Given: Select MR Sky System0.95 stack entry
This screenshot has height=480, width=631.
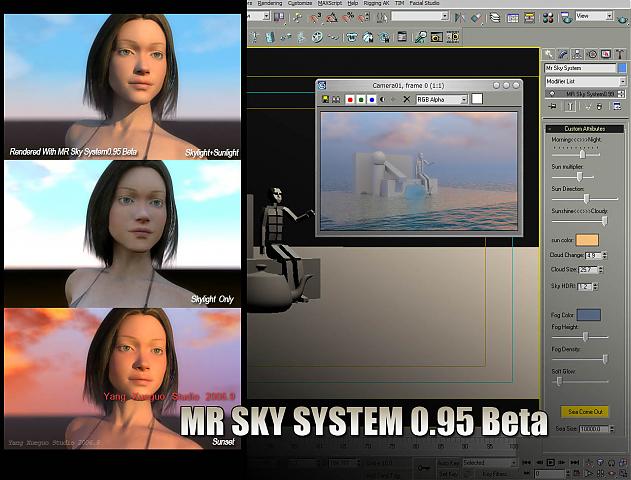Looking at the screenshot, I should 585,94.
